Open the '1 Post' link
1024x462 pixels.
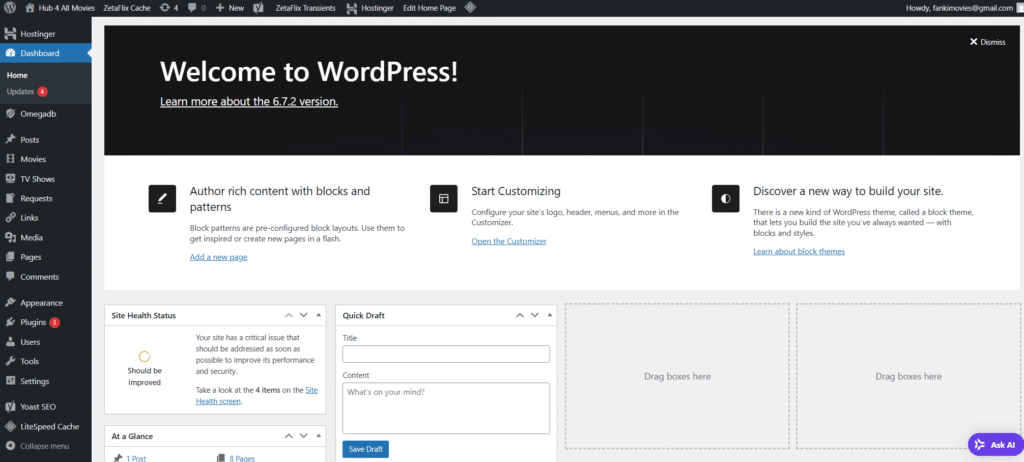pyautogui.click(x=136, y=458)
